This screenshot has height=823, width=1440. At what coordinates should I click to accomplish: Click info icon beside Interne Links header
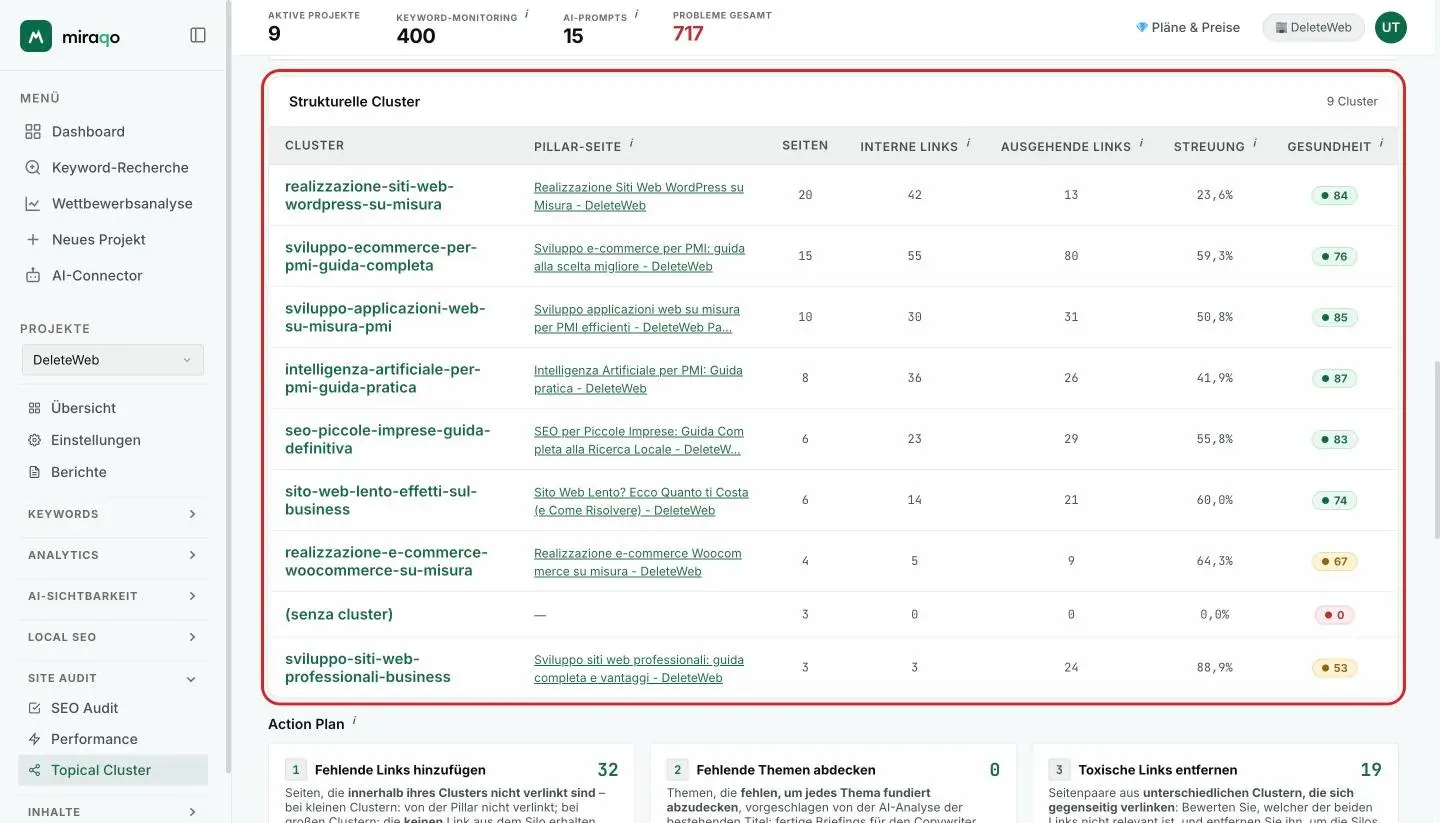[968, 144]
